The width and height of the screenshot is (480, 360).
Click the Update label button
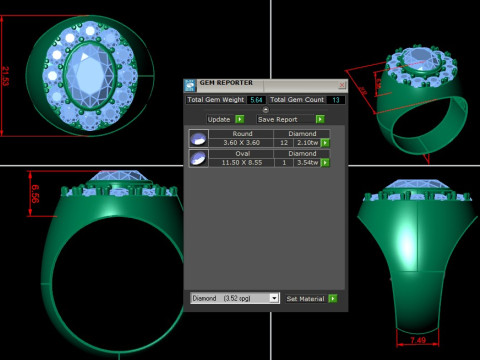coord(219,119)
